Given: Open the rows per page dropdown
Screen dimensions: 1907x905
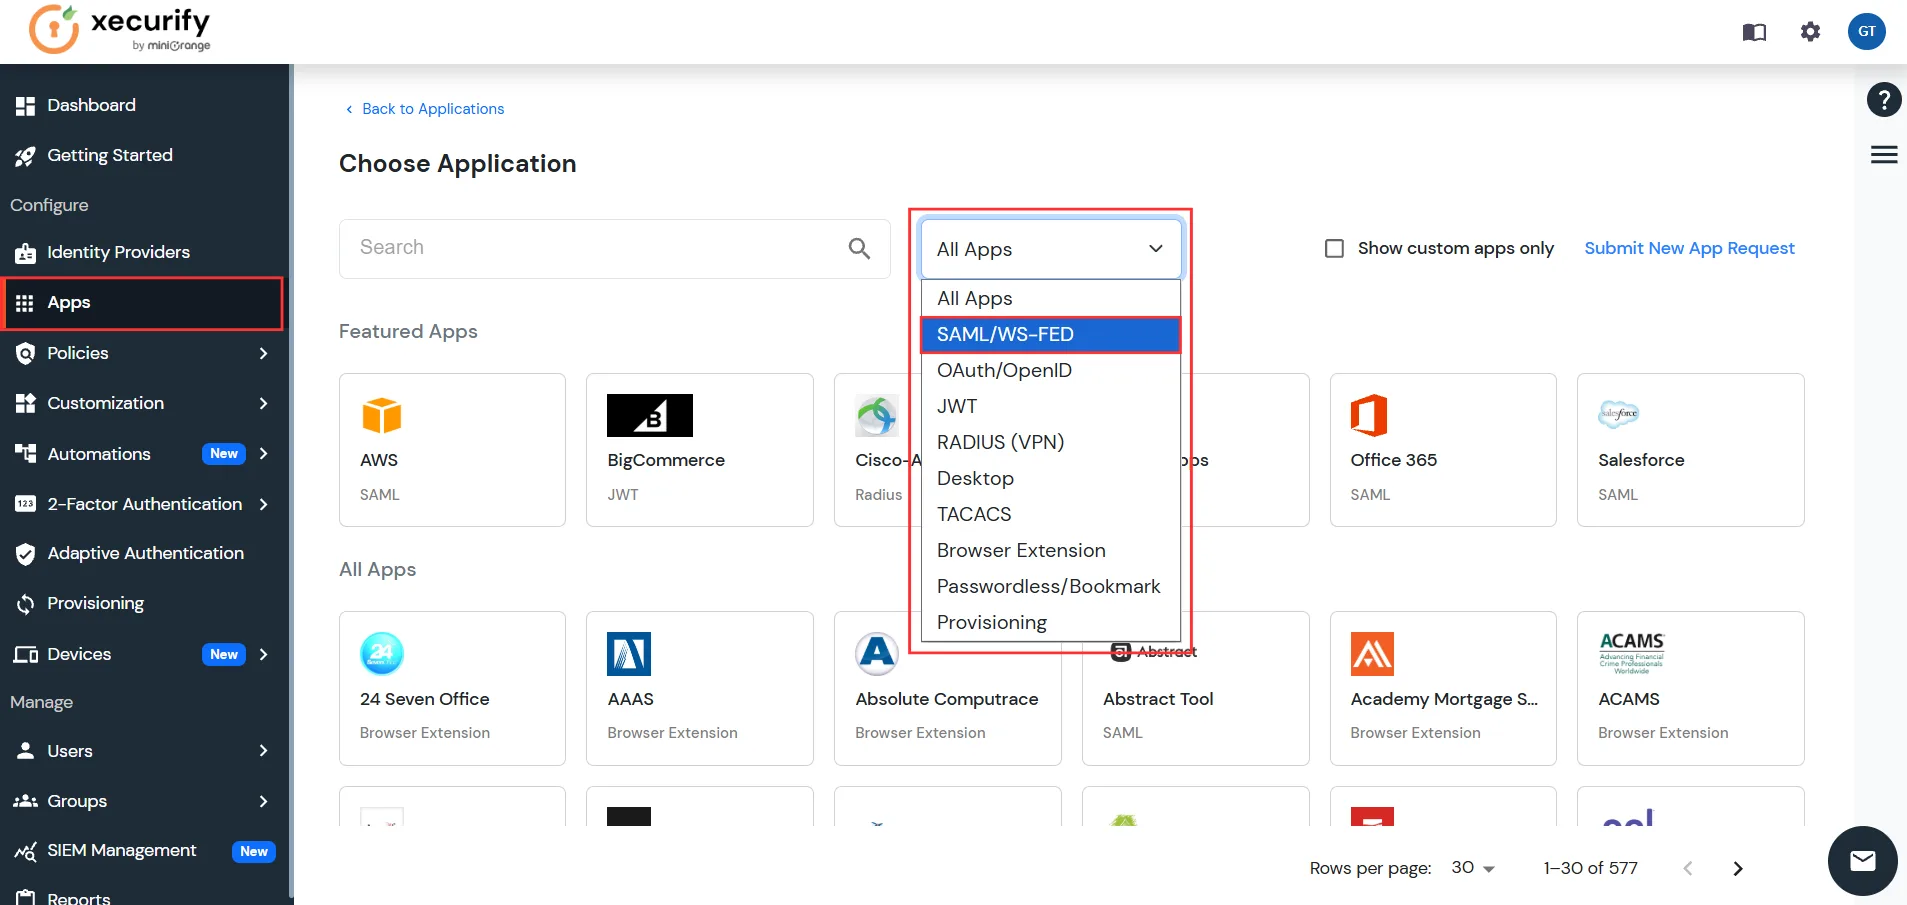Looking at the screenshot, I should tap(1473, 868).
